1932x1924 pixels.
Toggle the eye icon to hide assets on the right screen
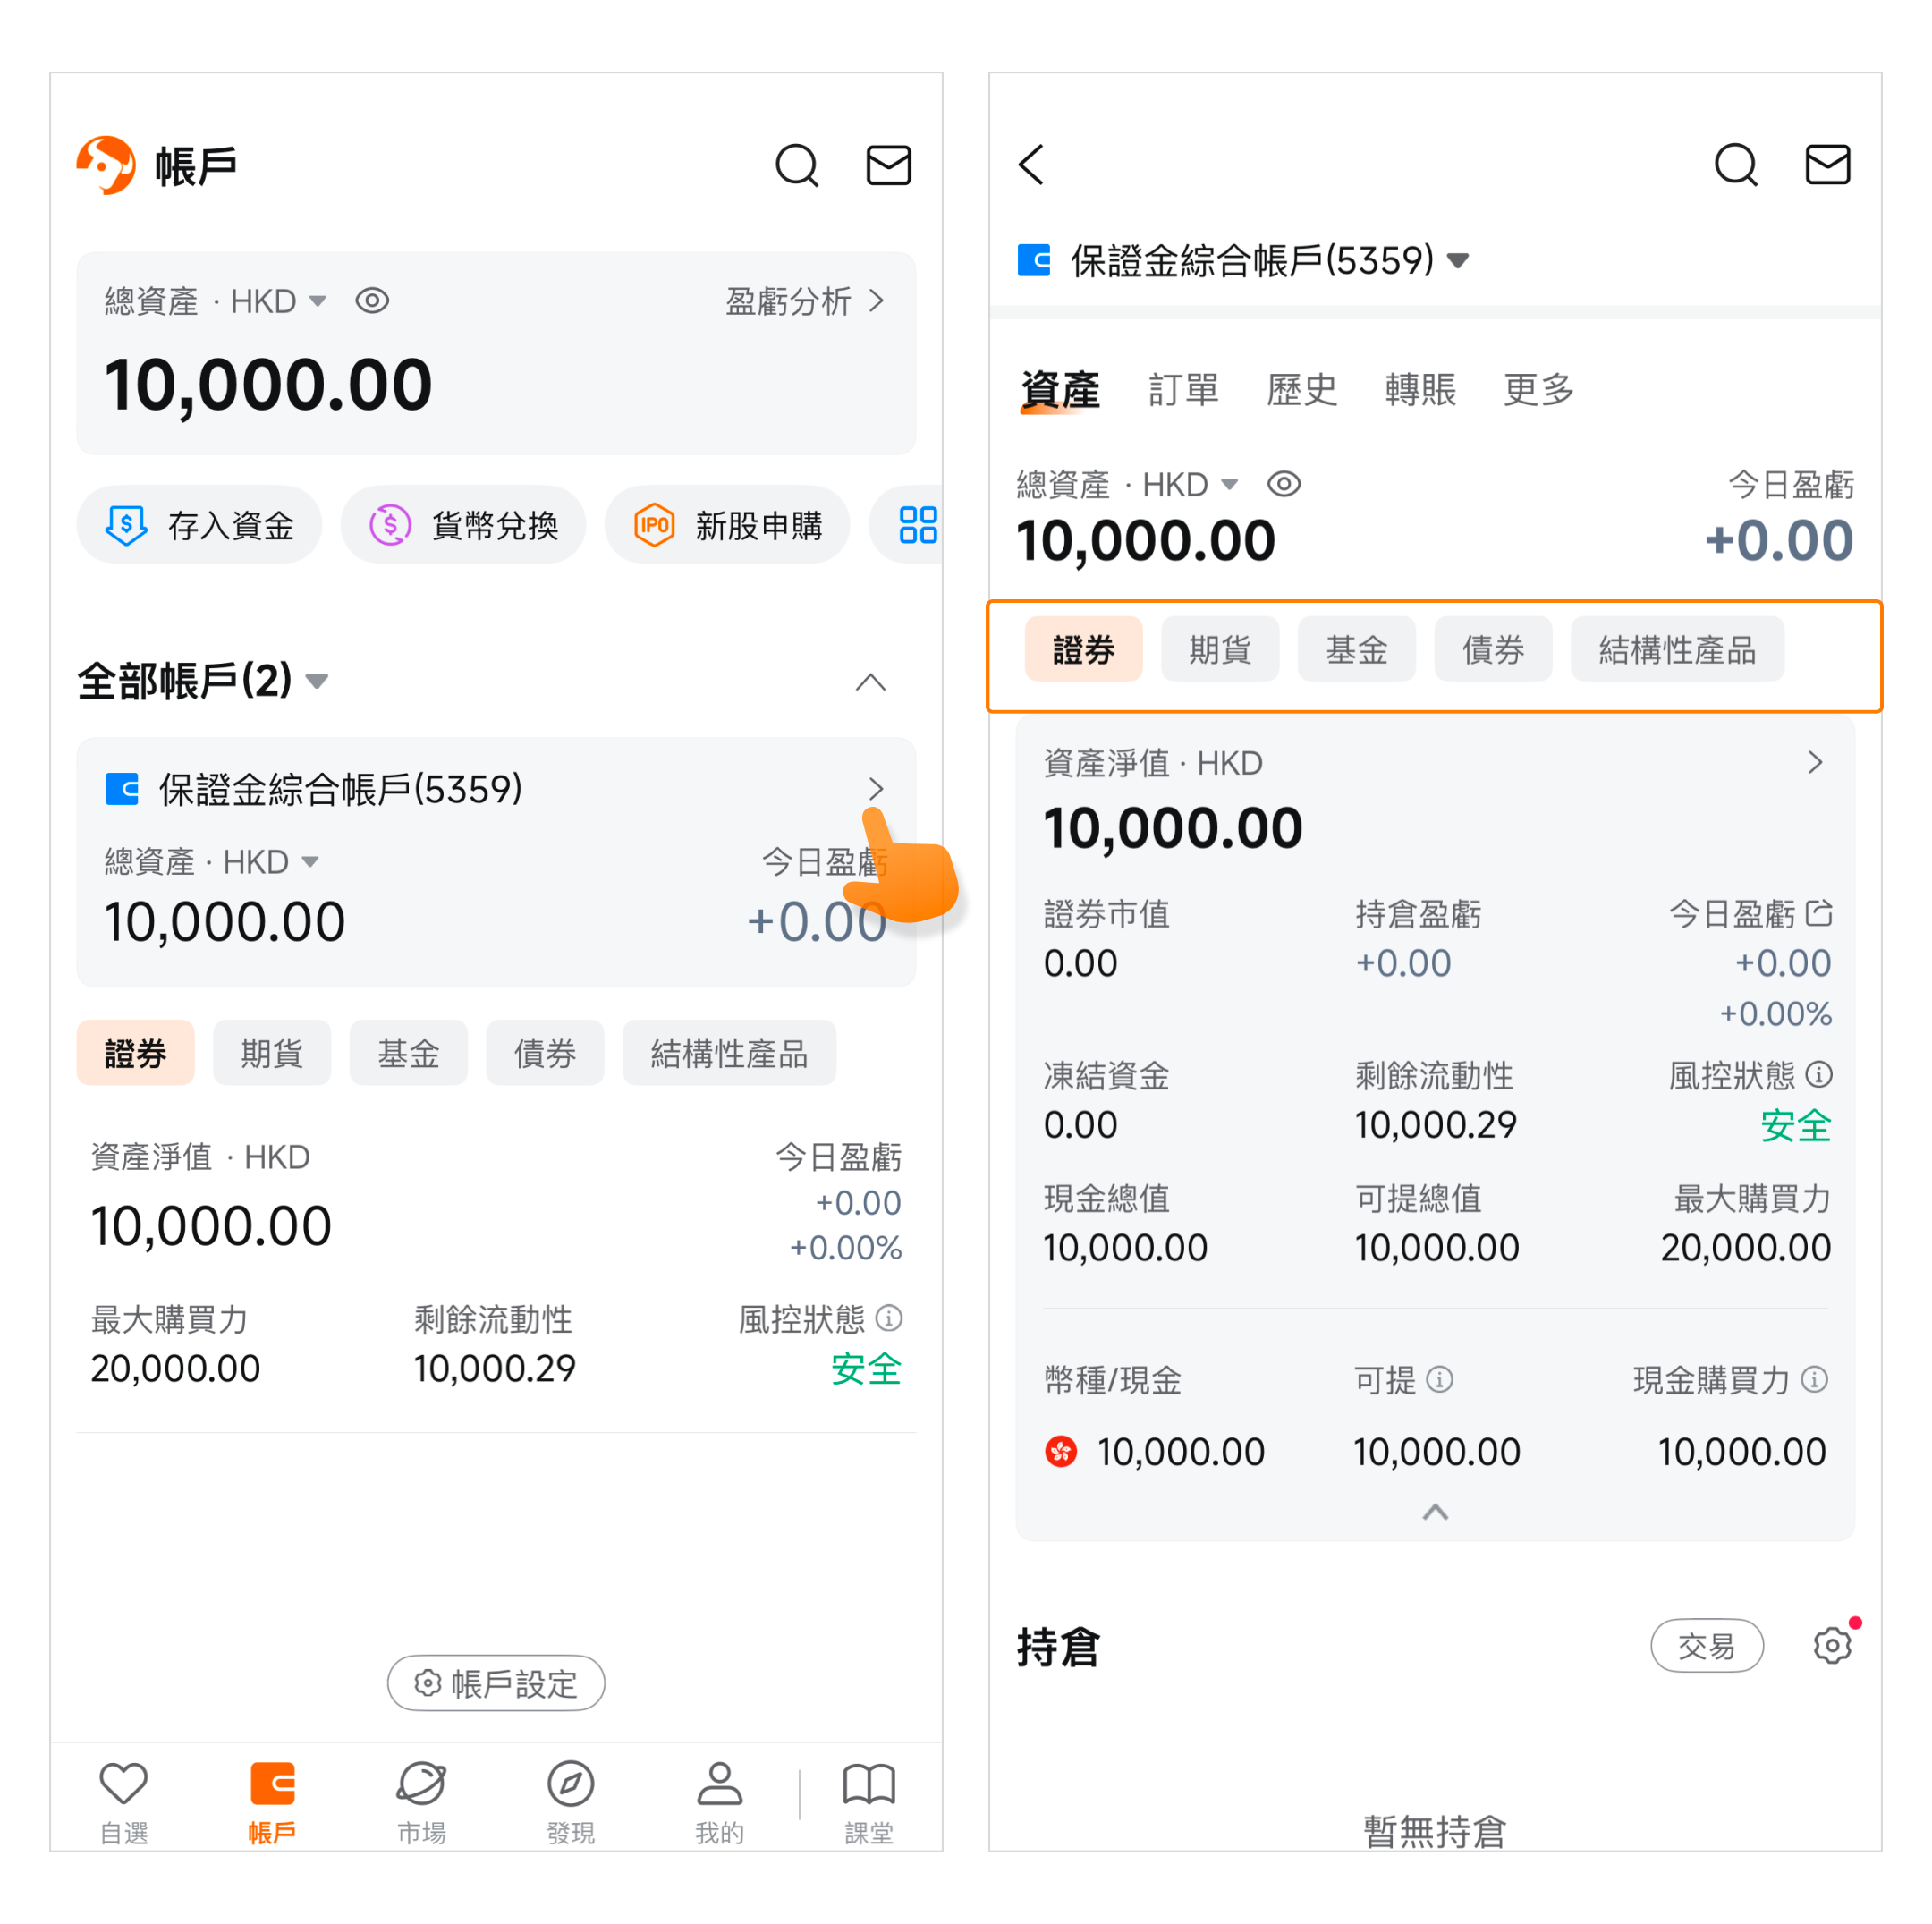pyautogui.click(x=1284, y=485)
